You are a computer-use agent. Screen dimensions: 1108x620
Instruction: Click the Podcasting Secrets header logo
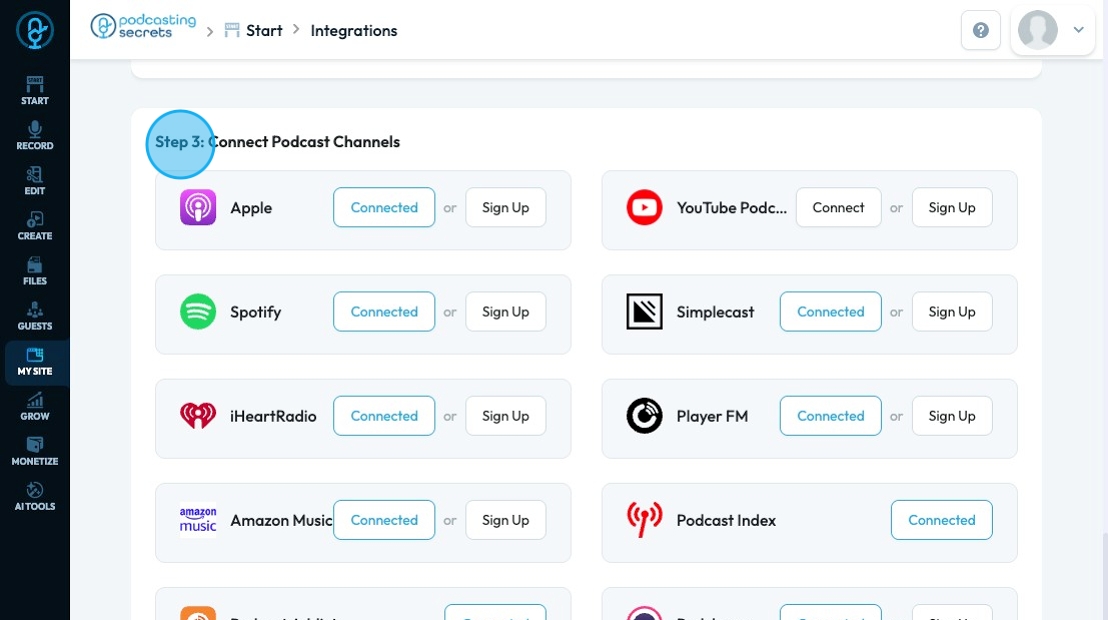point(143,27)
